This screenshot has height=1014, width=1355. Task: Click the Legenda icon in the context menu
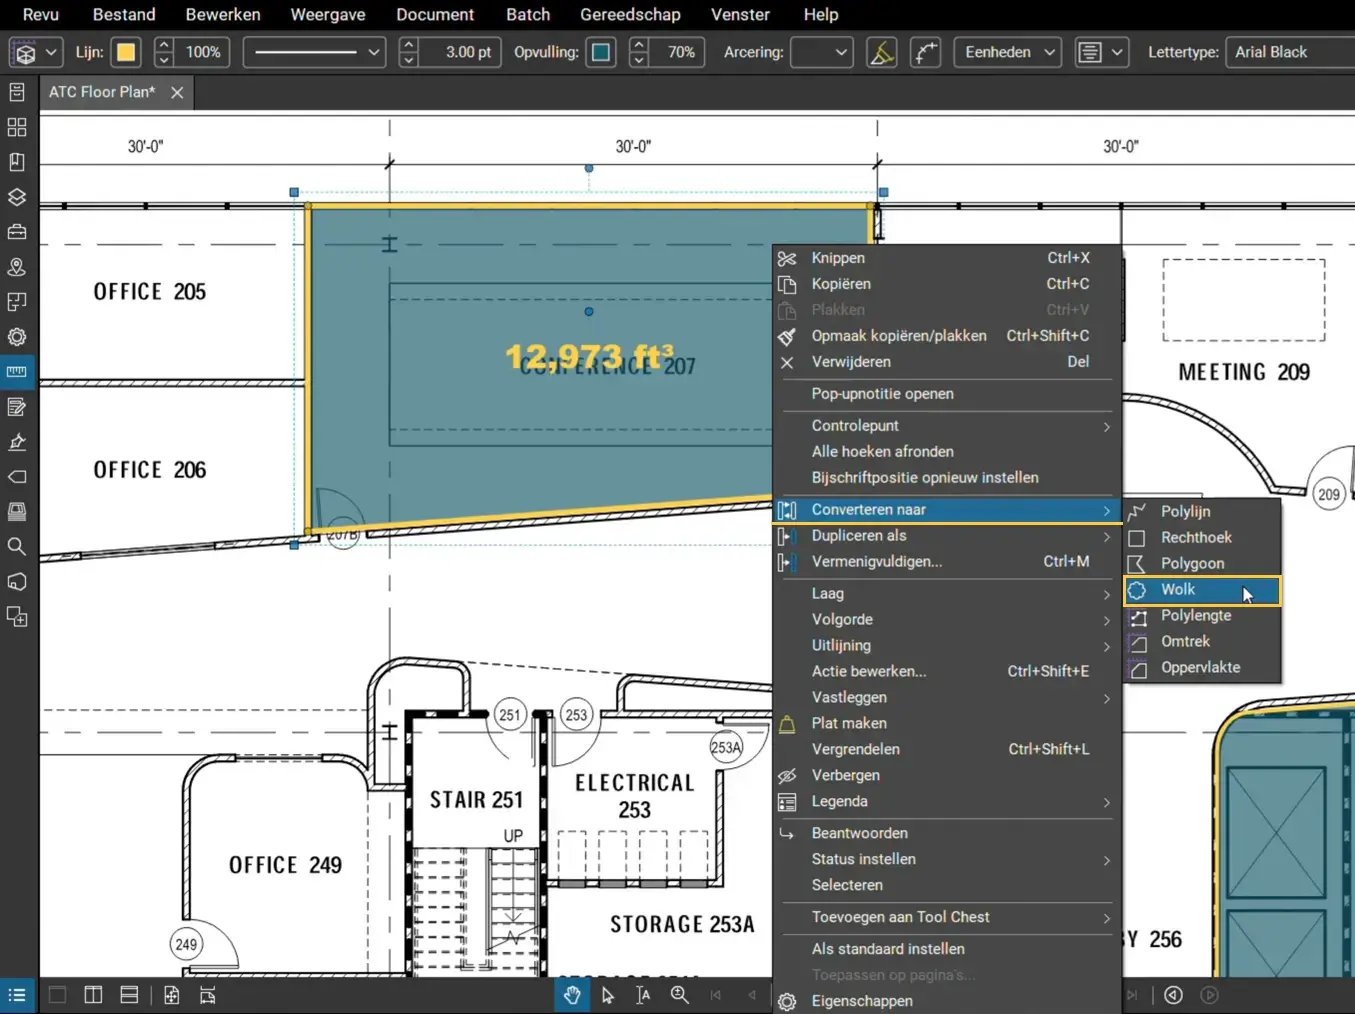pos(787,801)
